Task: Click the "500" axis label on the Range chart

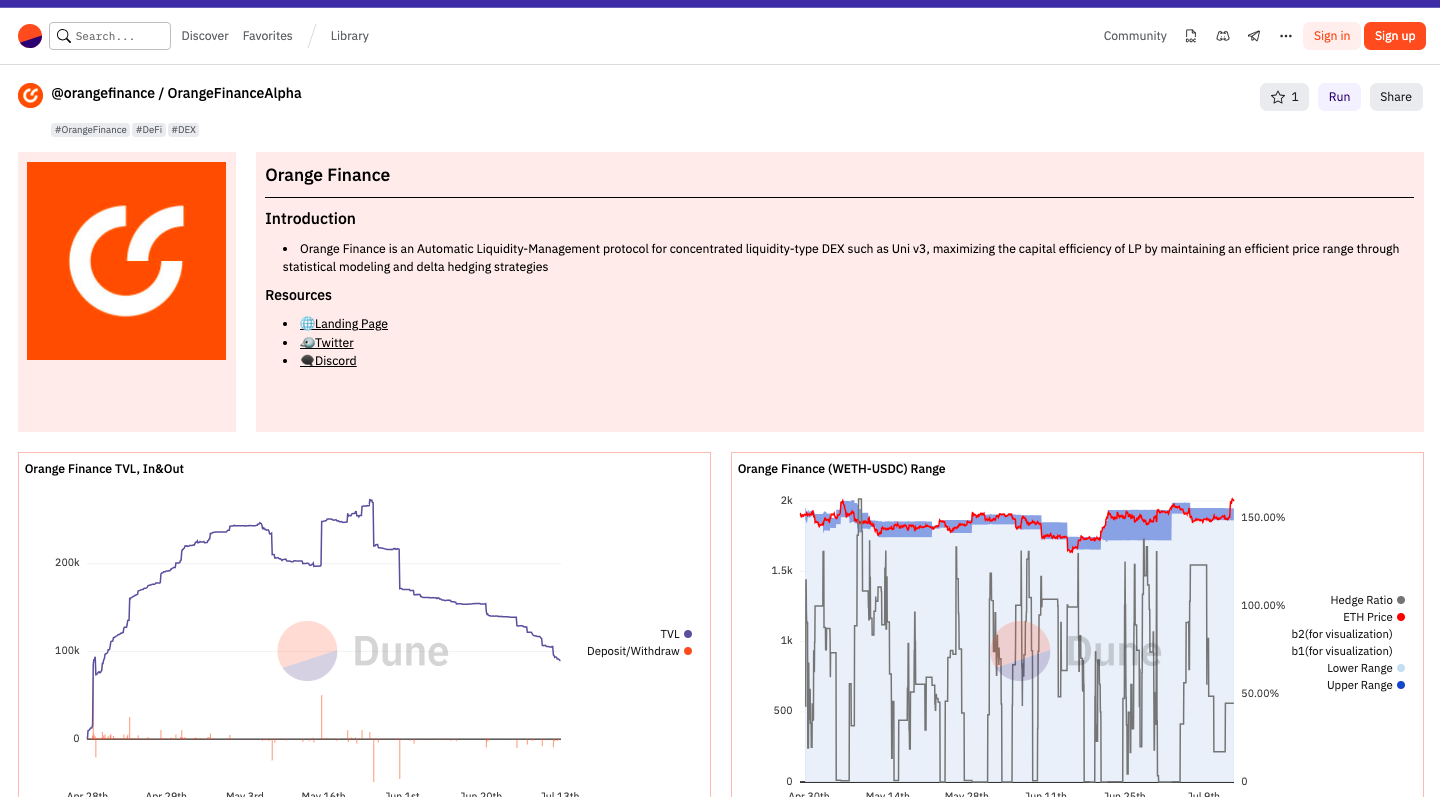Action: (x=783, y=712)
